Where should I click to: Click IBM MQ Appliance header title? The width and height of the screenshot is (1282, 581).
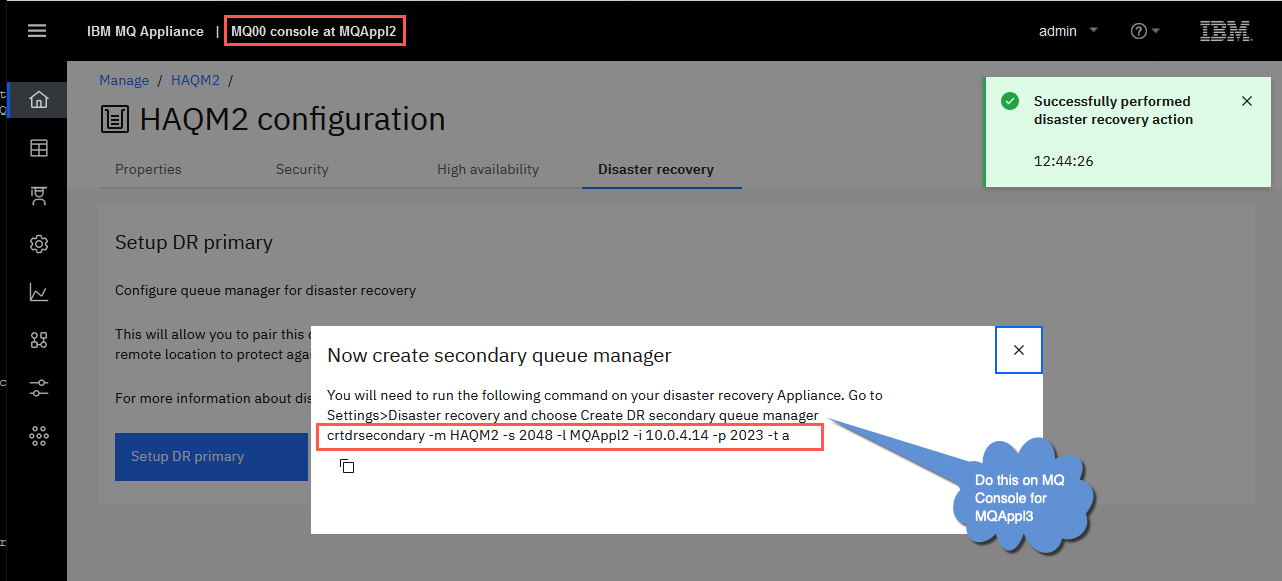(x=145, y=31)
